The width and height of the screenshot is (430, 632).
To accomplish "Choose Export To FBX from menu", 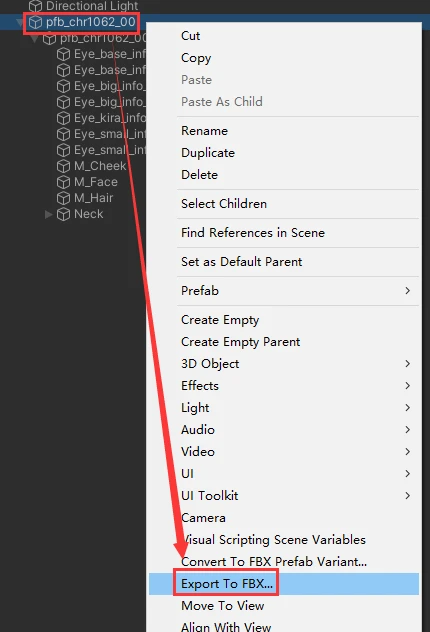I will coord(227,584).
